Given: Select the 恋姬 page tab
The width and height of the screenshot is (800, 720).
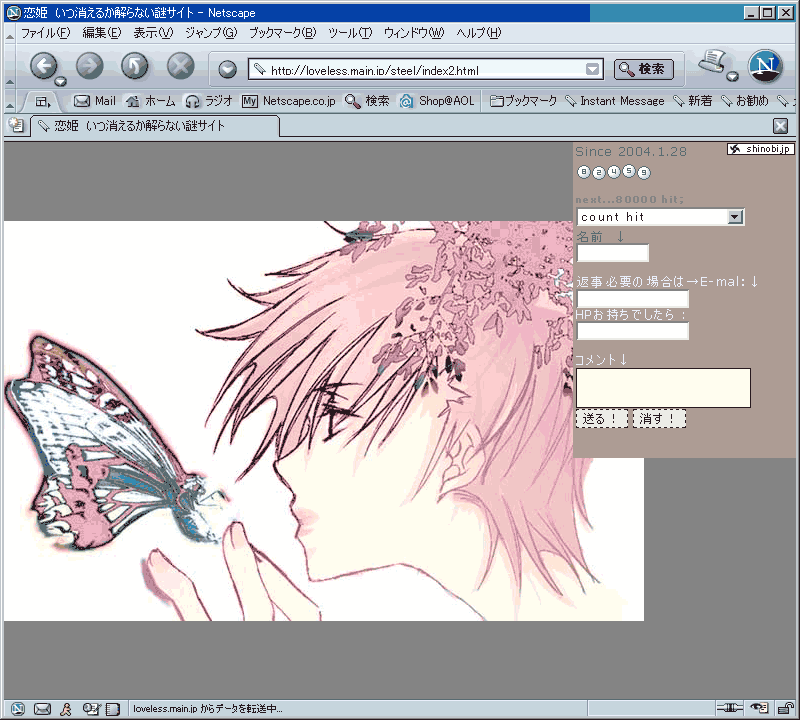Looking at the screenshot, I should pos(155,126).
